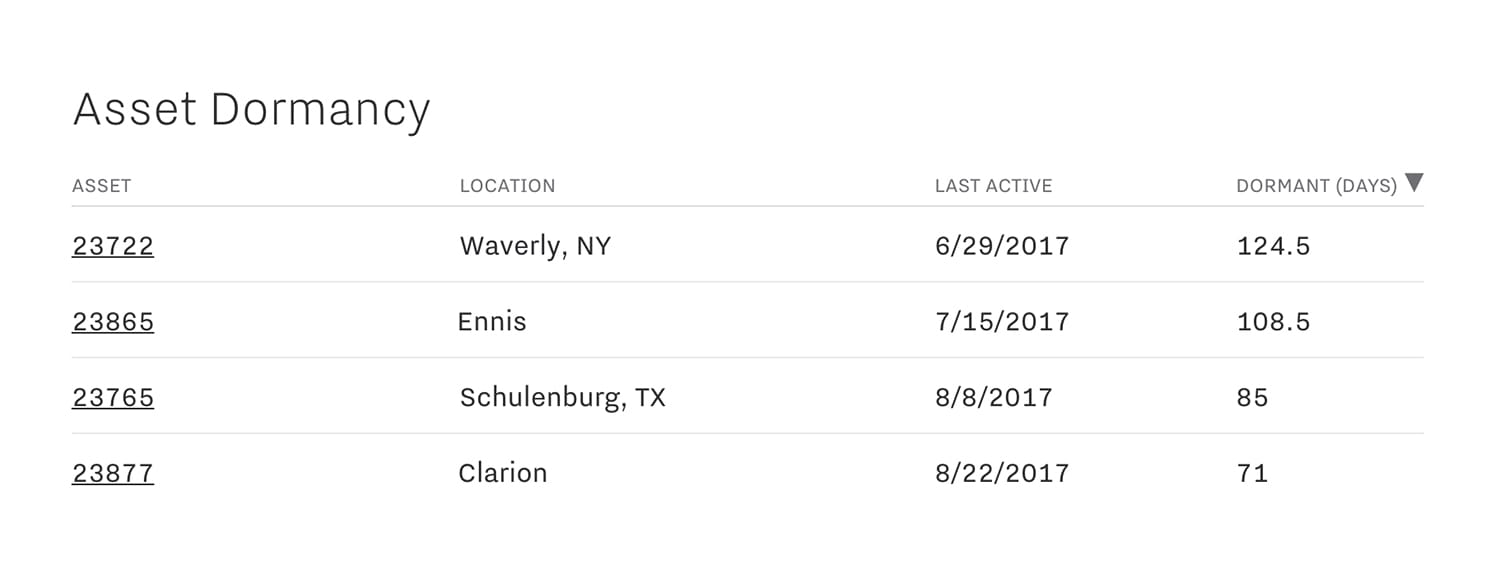Select the Schulenburg, TX location cell
The height and width of the screenshot is (577, 1500).
562,398
